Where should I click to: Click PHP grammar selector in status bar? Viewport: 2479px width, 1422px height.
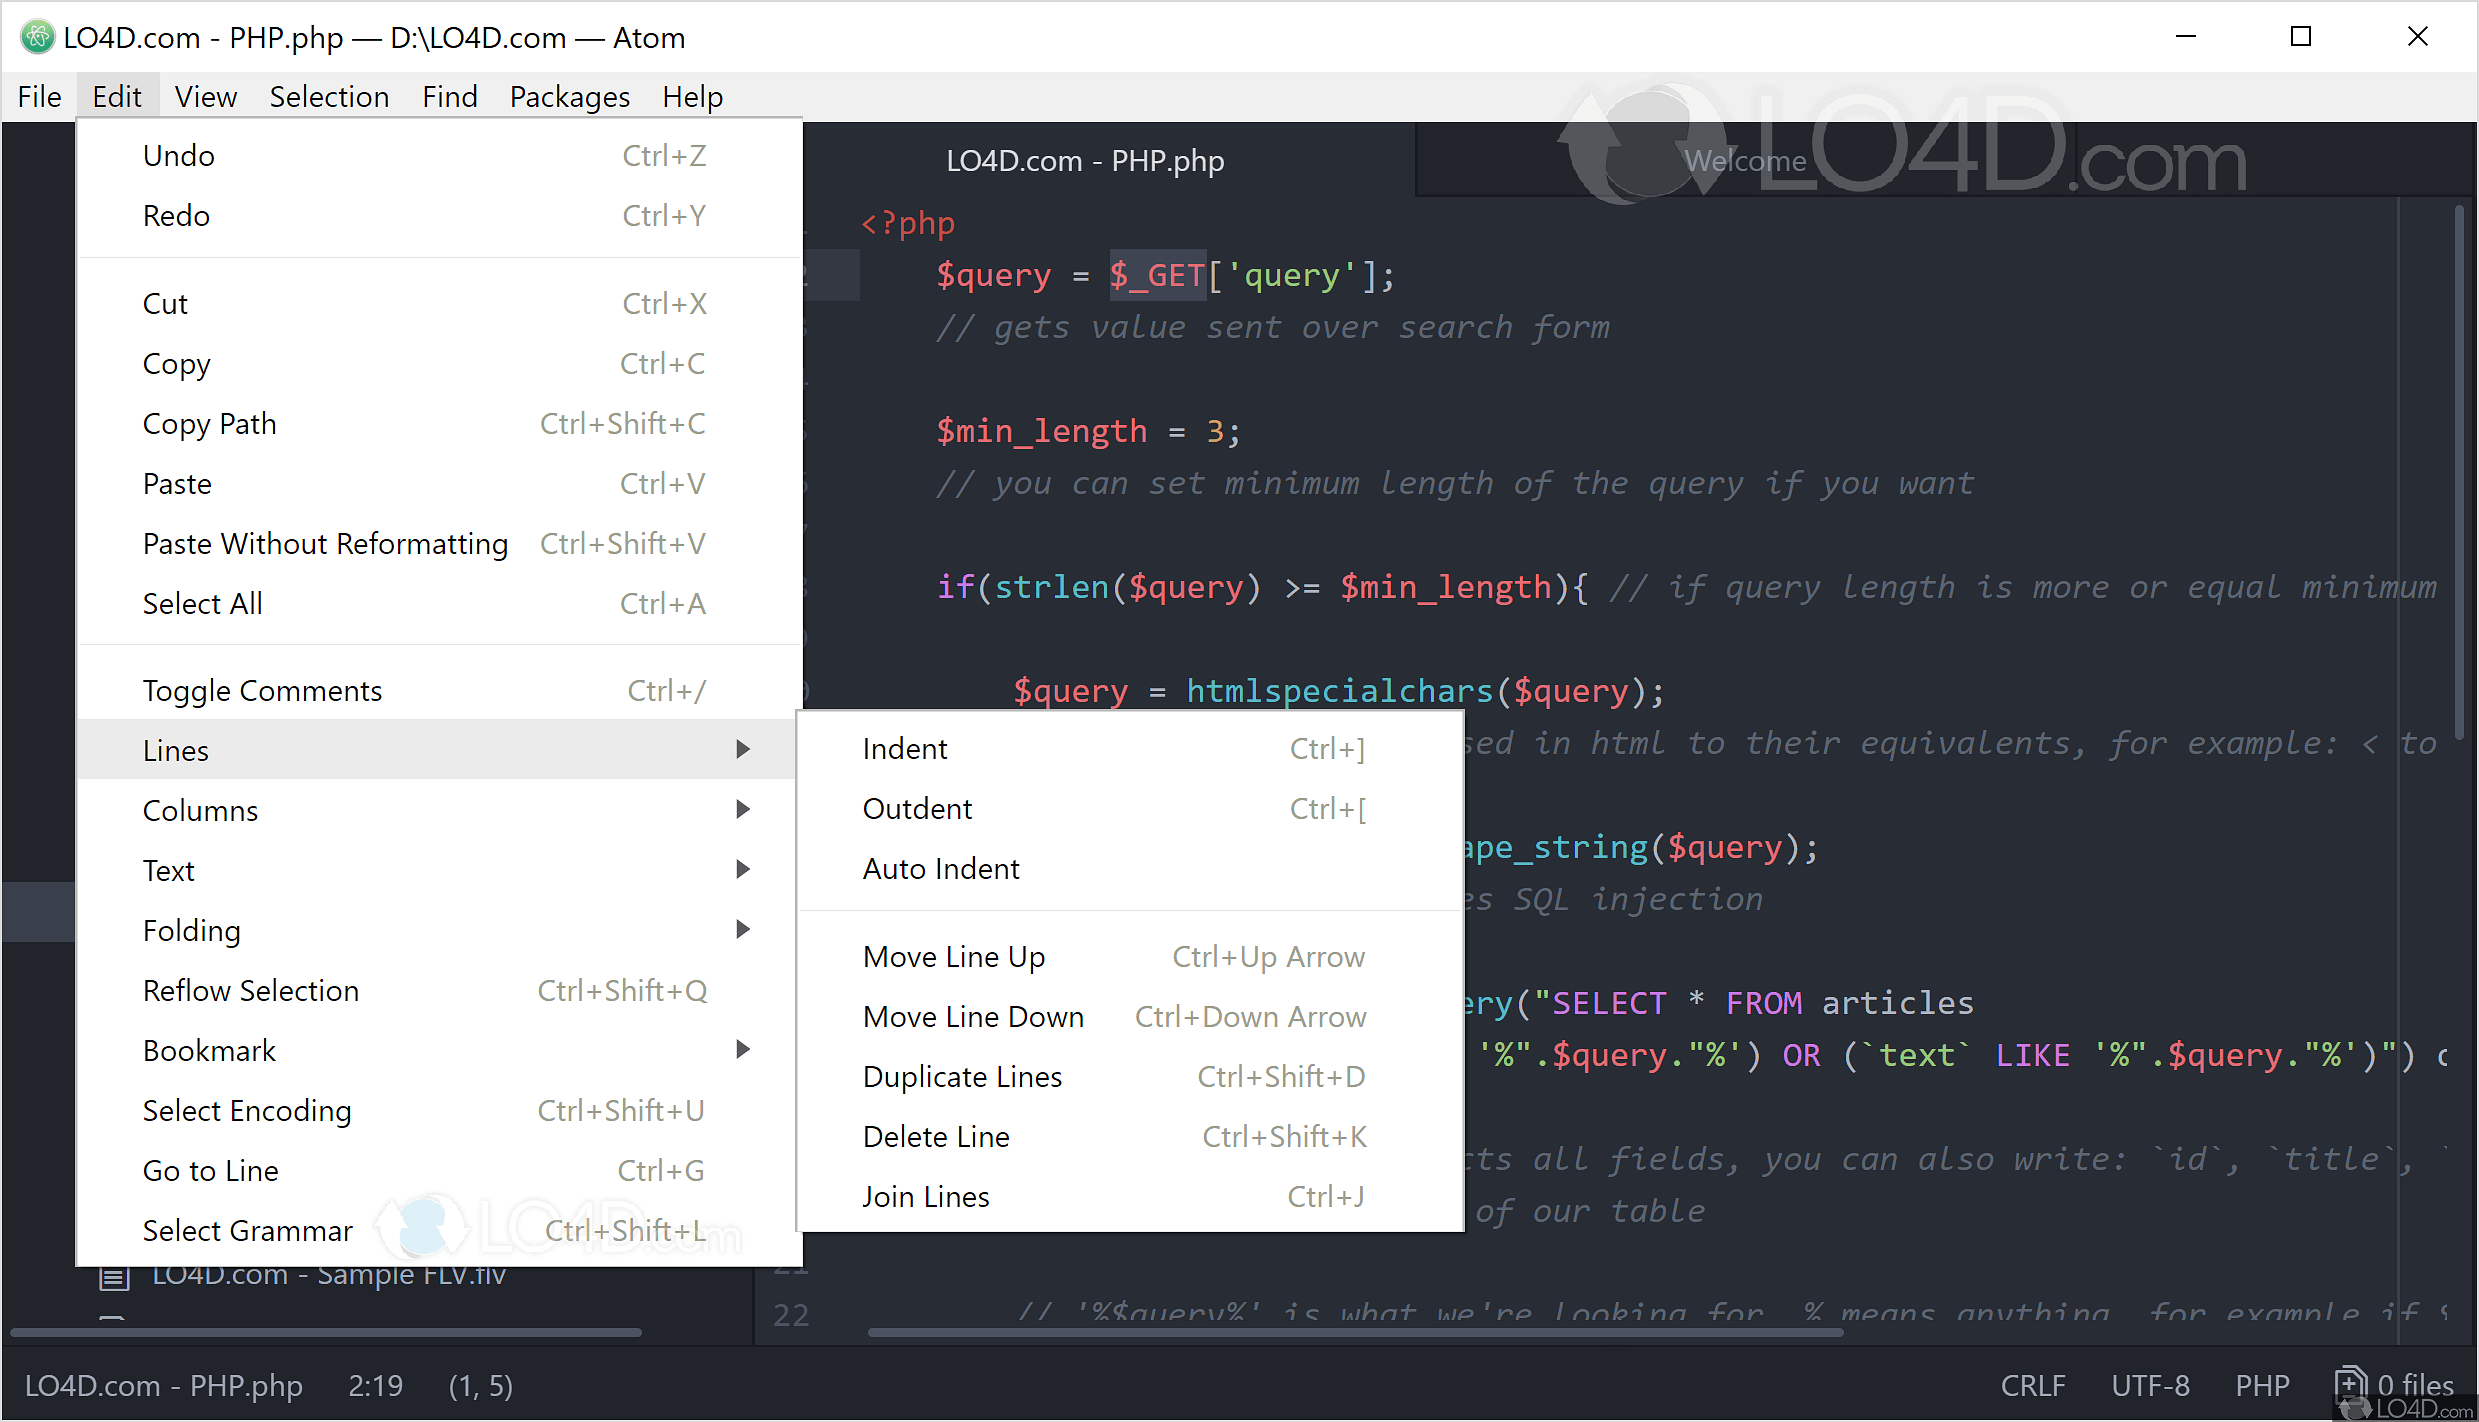pyautogui.click(x=2262, y=1385)
